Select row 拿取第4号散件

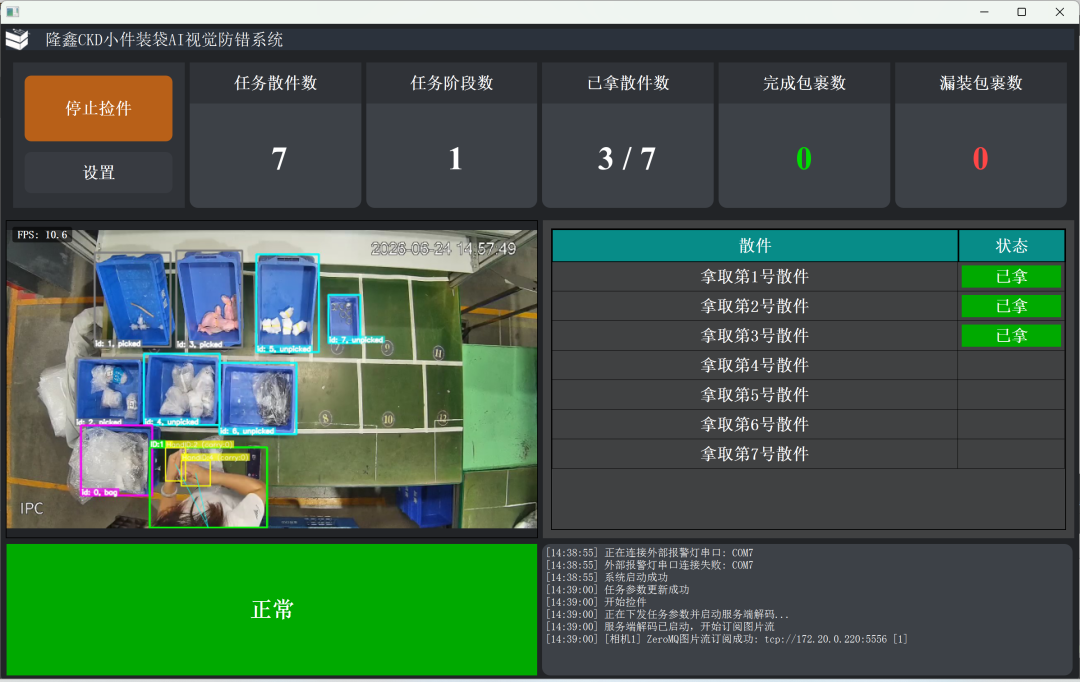808,365
